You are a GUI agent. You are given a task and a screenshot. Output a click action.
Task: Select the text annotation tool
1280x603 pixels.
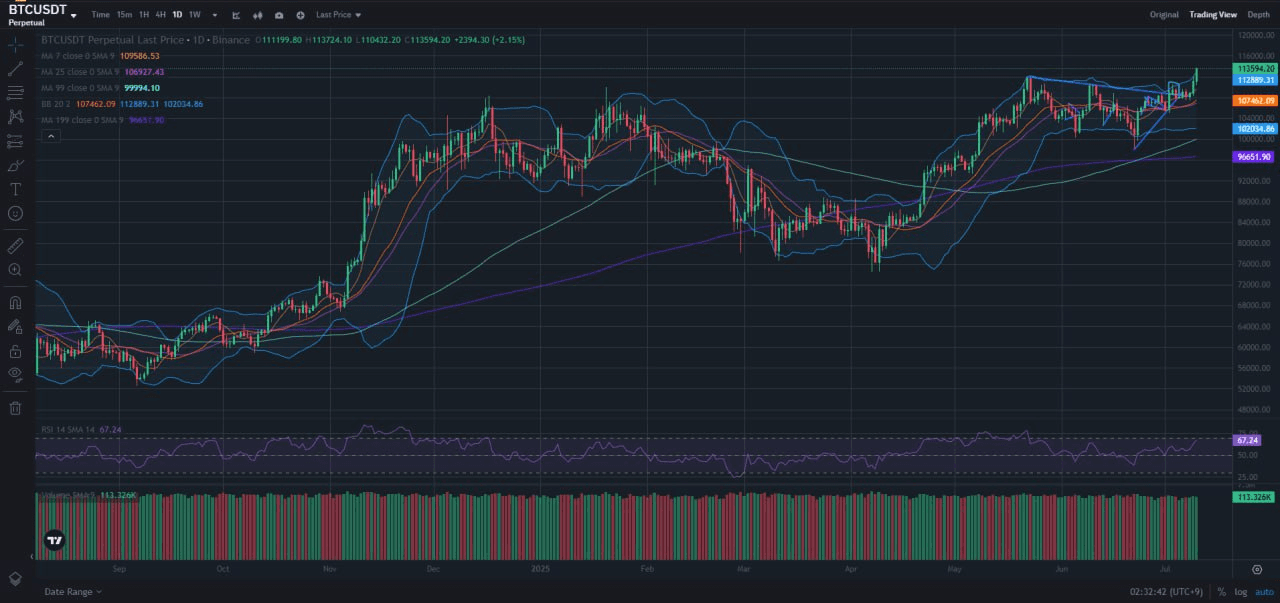click(15, 189)
